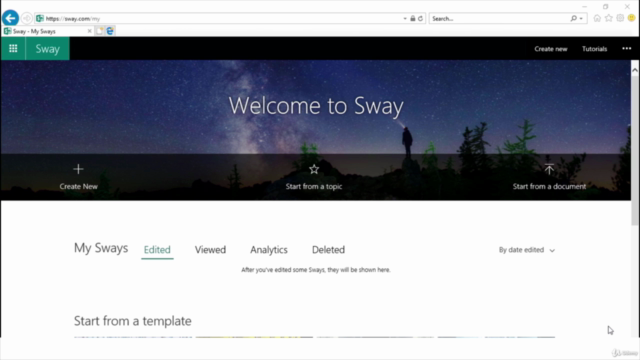Click the Sway logo in header
The width and height of the screenshot is (640, 360).
click(47, 49)
